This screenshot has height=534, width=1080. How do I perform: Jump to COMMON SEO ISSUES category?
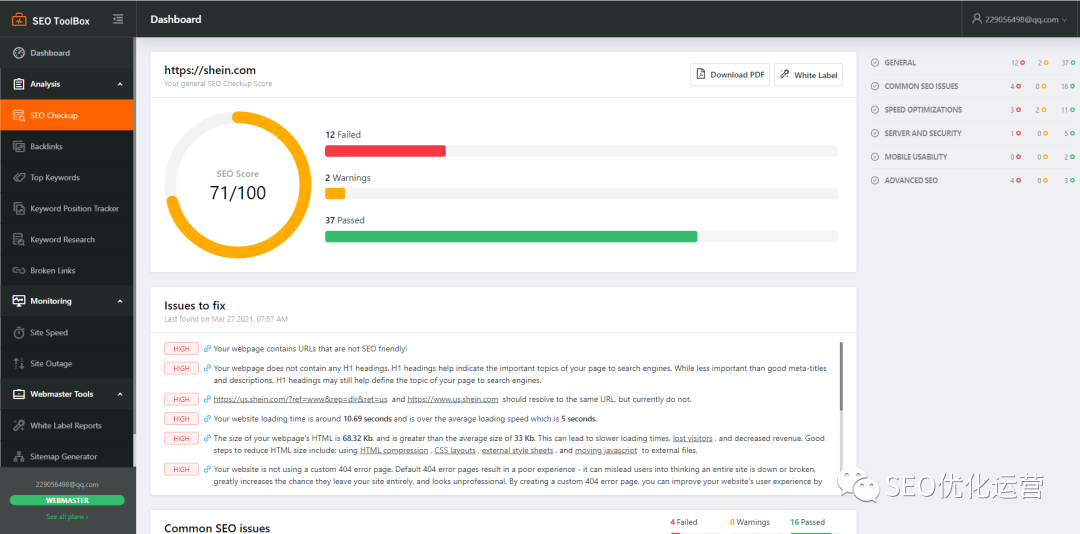[921, 86]
